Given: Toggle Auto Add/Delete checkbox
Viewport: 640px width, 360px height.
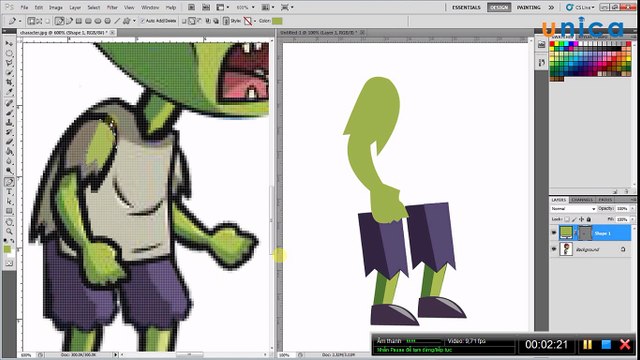Looking at the screenshot, I should pyautogui.click(x=143, y=21).
